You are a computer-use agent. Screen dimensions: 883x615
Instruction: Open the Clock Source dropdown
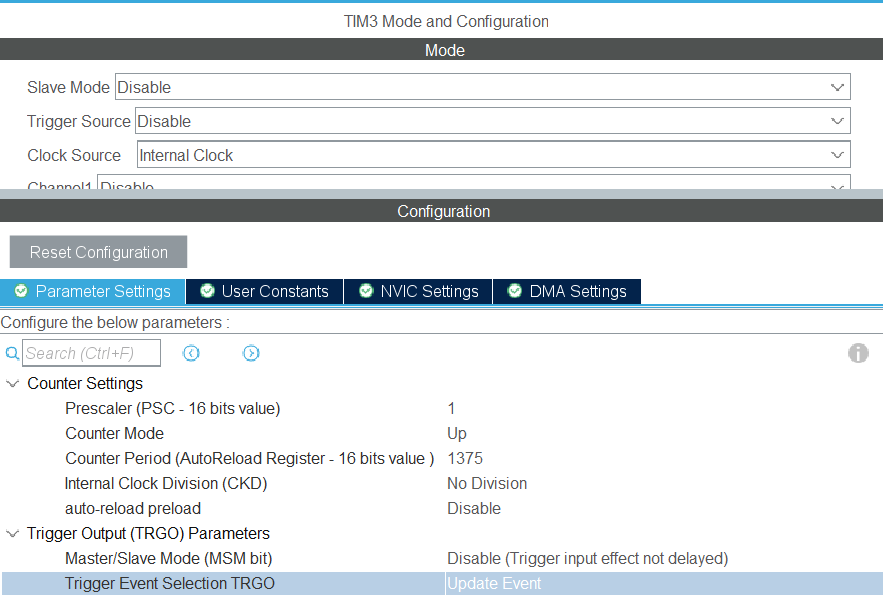(493, 155)
